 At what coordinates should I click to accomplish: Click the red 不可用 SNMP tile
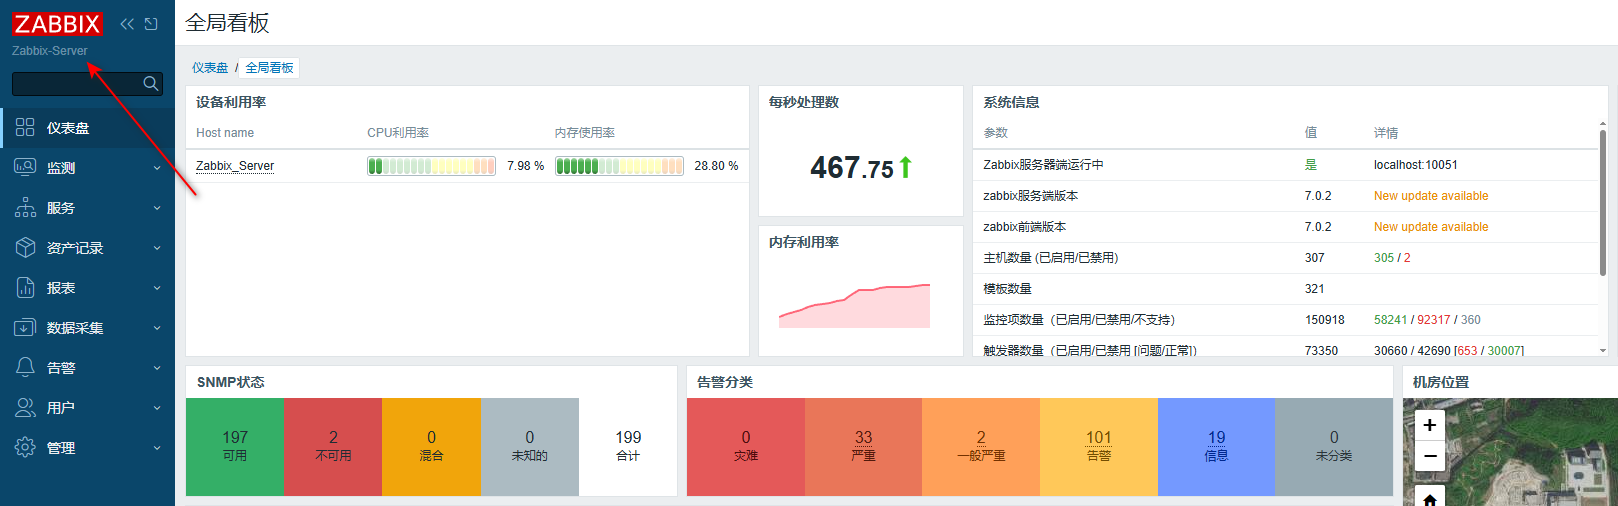tap(333, 446)
